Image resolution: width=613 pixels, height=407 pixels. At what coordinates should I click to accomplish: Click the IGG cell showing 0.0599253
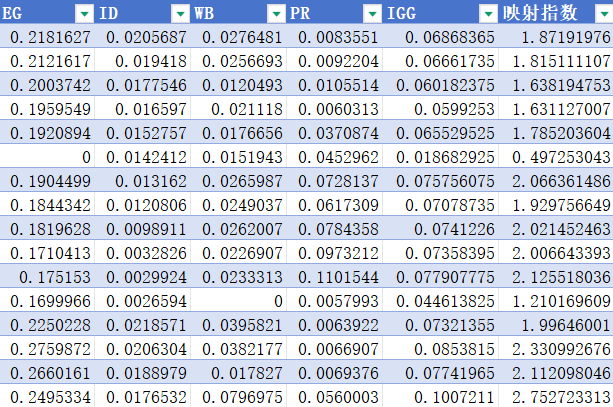[x=442, y=109]
